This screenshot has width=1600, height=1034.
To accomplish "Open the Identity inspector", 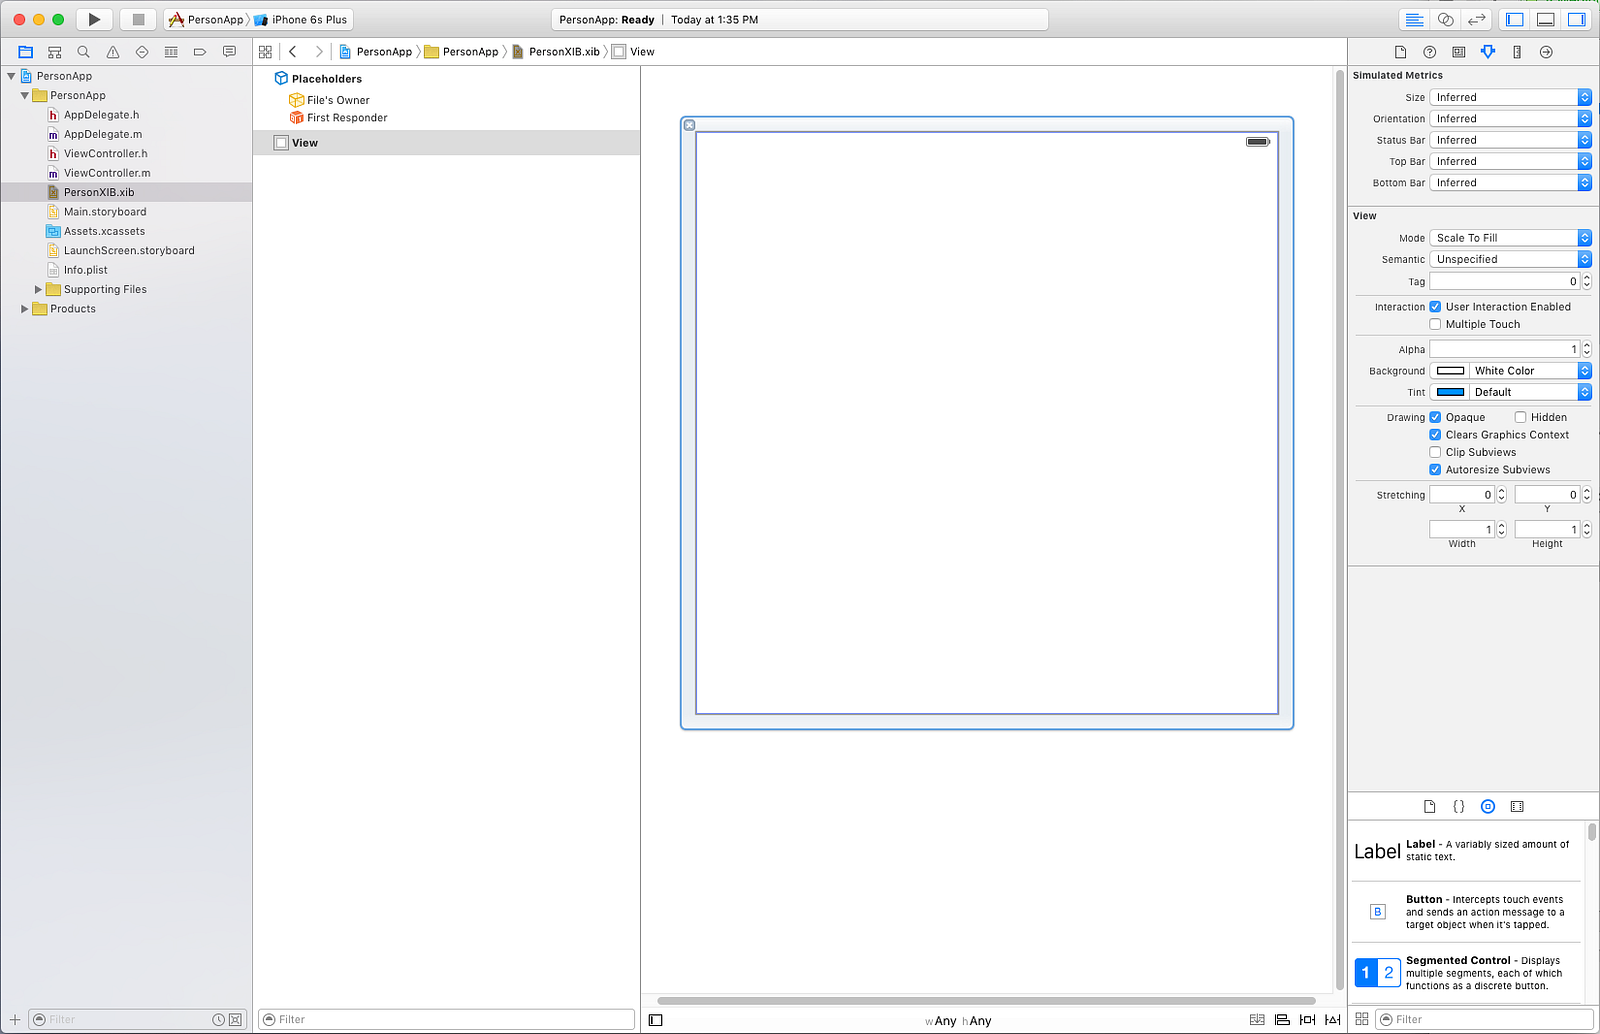I will [1459, 52].
